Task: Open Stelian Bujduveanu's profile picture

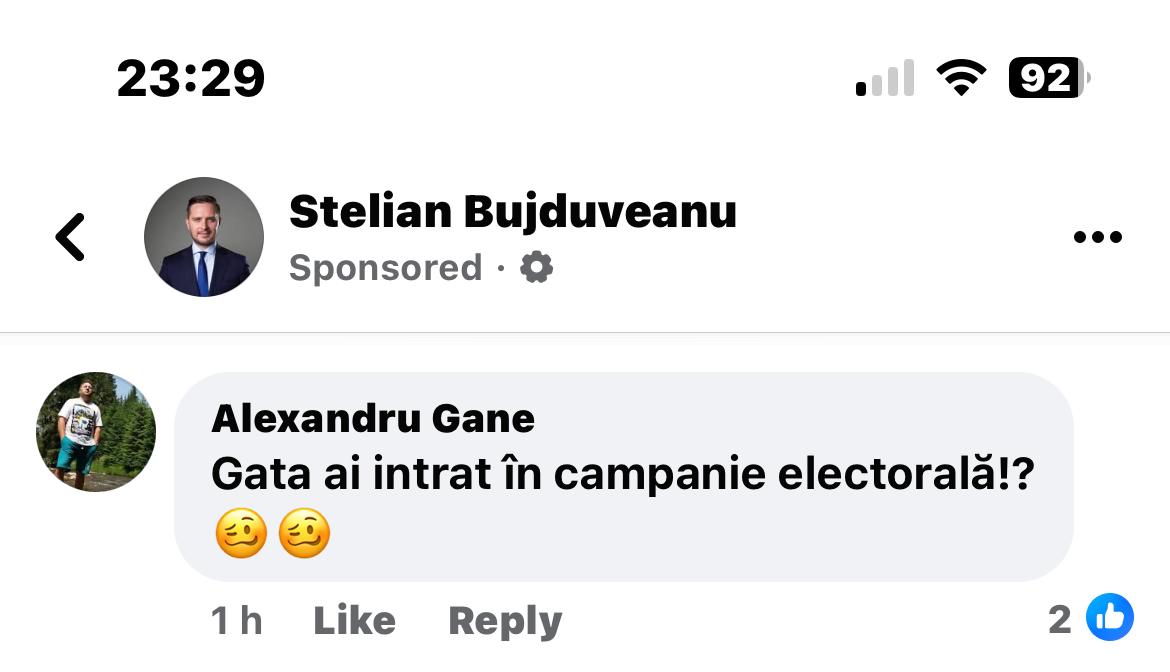Action: tap(204, 237)
